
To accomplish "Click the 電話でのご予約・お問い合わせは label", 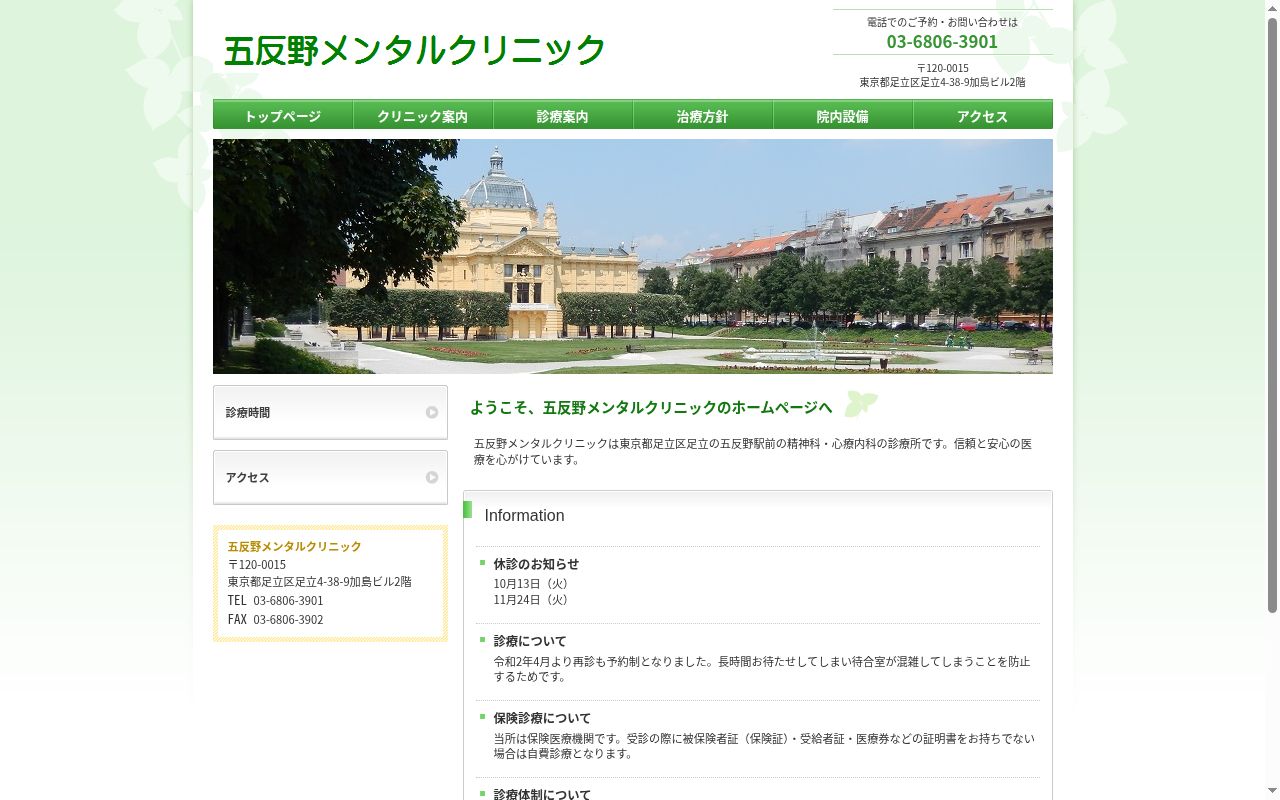I will click(x=942, y=22).
